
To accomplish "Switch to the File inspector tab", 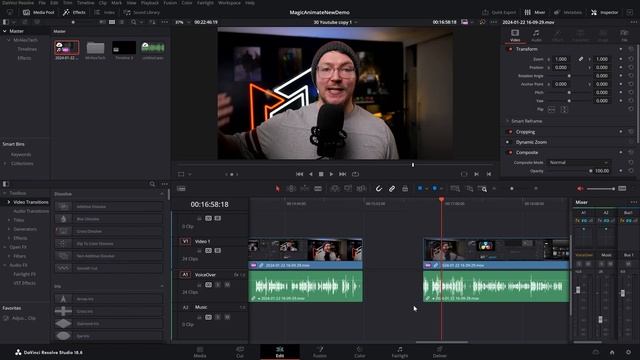I will [x=624, y=35].
